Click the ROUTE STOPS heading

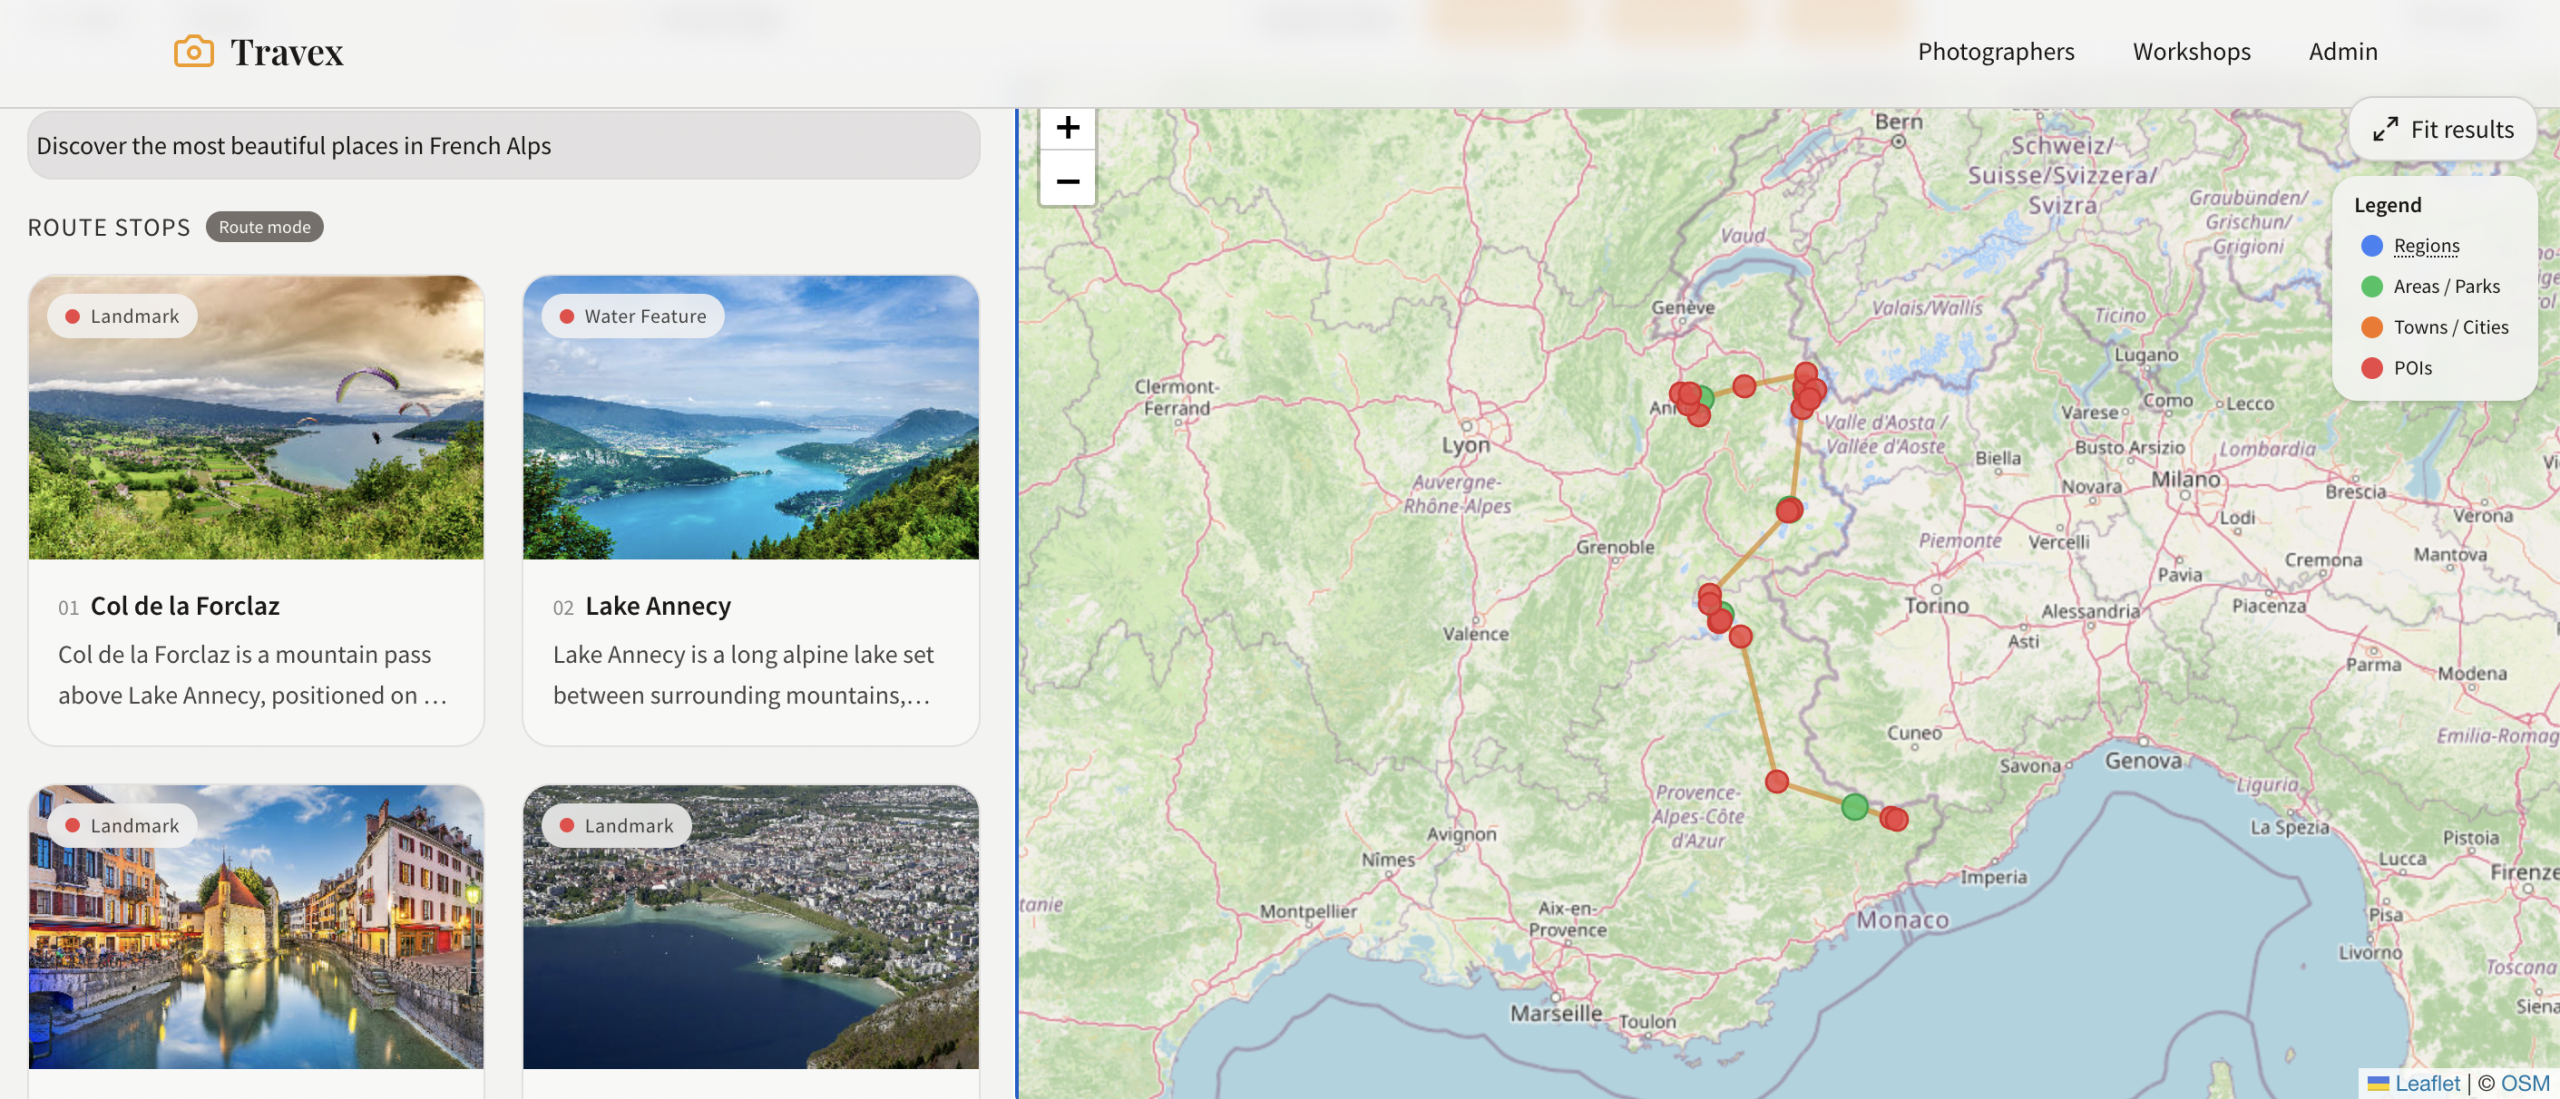(109, 228)
